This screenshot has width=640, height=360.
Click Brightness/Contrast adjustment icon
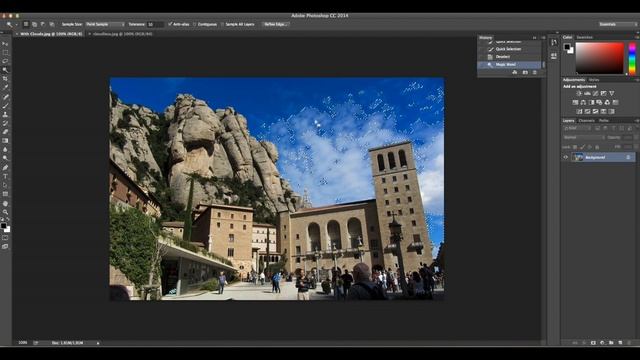[579, 93]
